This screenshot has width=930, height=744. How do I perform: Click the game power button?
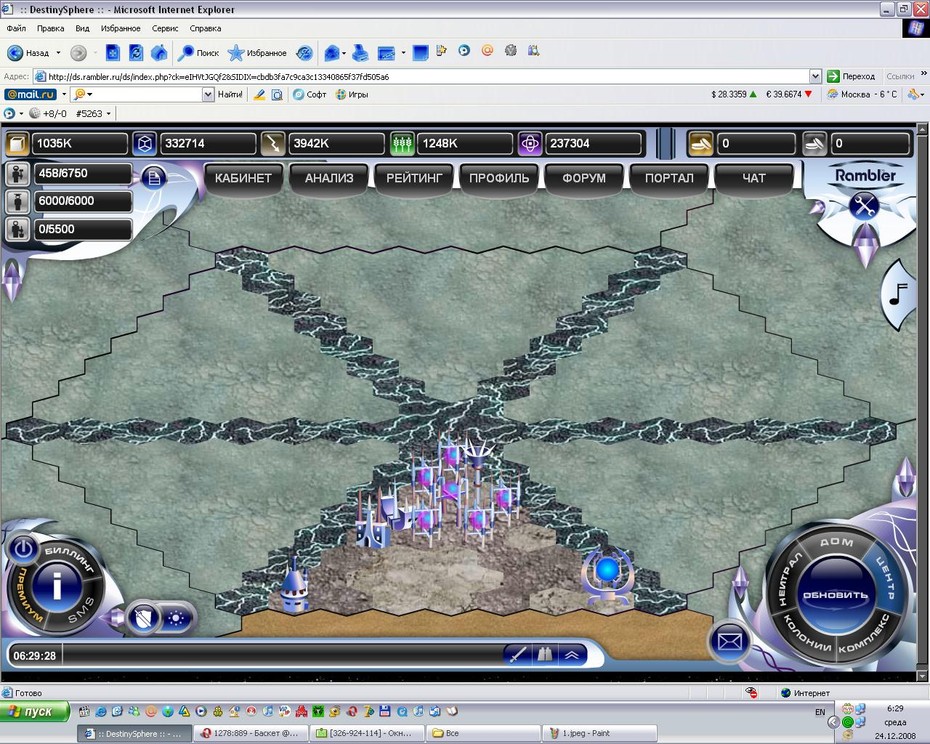click(x=23, y=549)
